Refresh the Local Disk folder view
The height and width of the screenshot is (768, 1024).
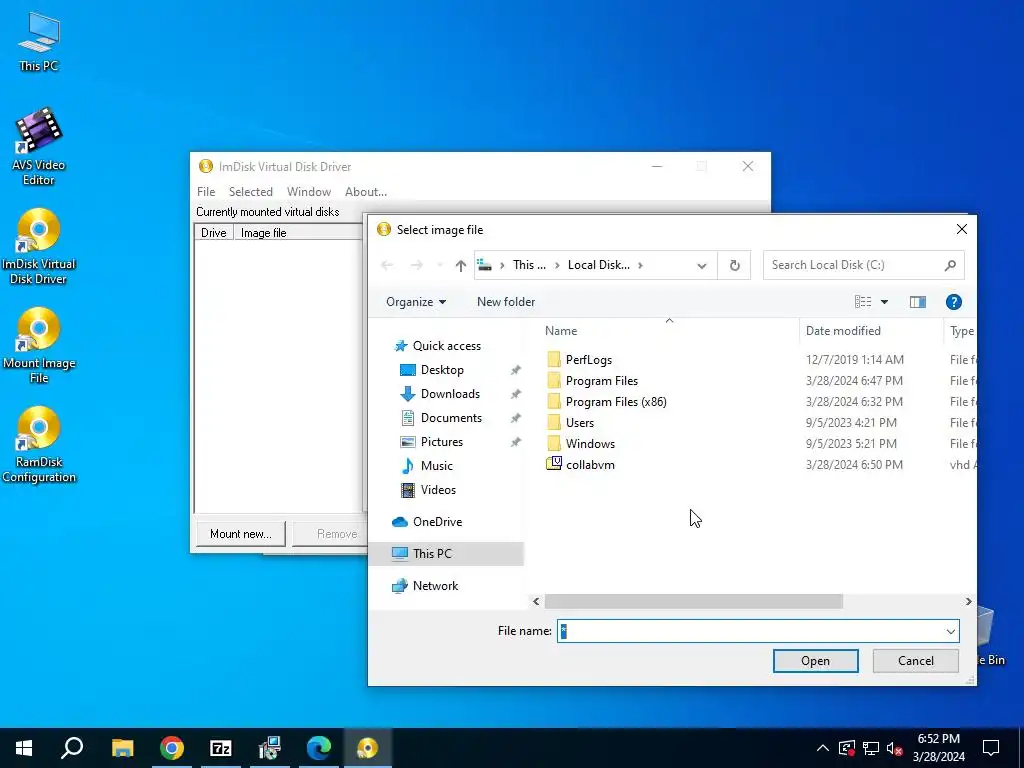click(x=735, y=265)
